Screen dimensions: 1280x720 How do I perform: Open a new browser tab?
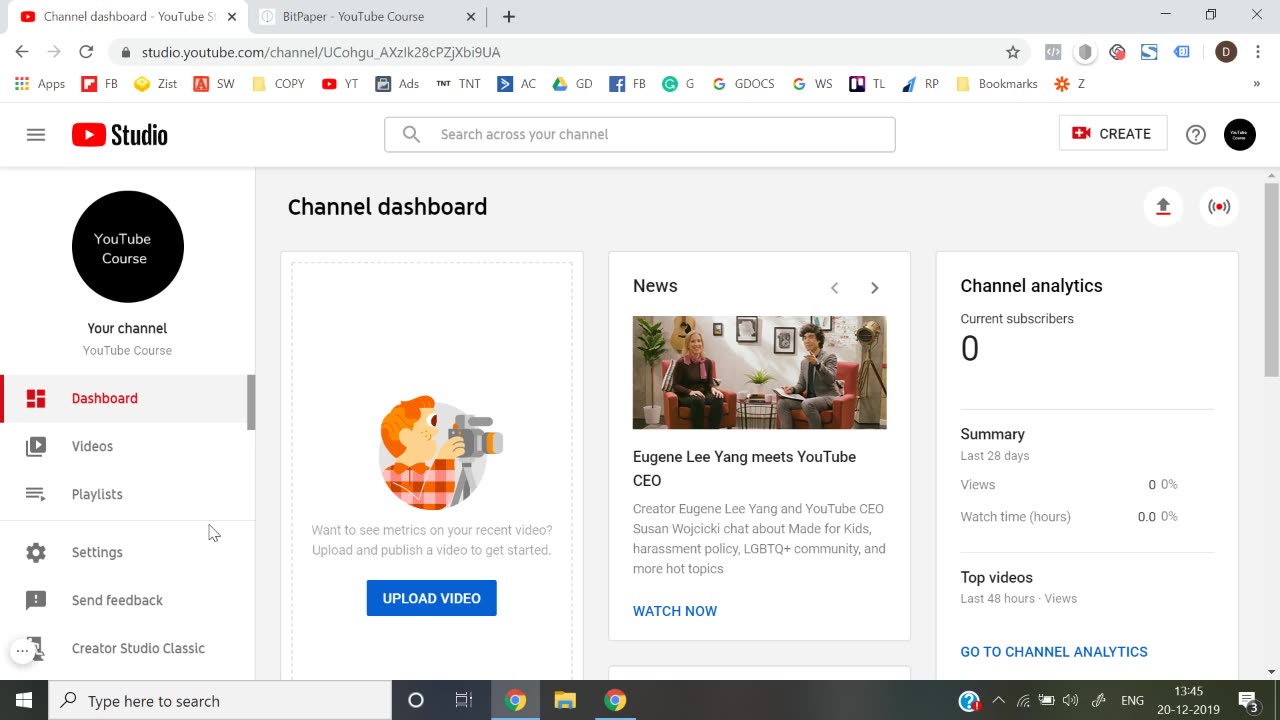tap(509, 16)
